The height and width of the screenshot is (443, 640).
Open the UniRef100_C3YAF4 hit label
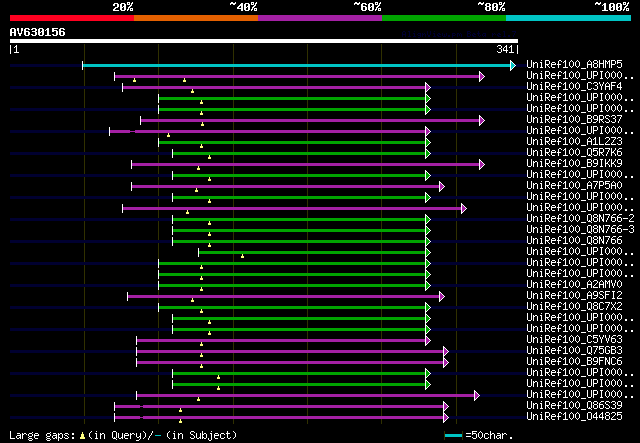574,87
